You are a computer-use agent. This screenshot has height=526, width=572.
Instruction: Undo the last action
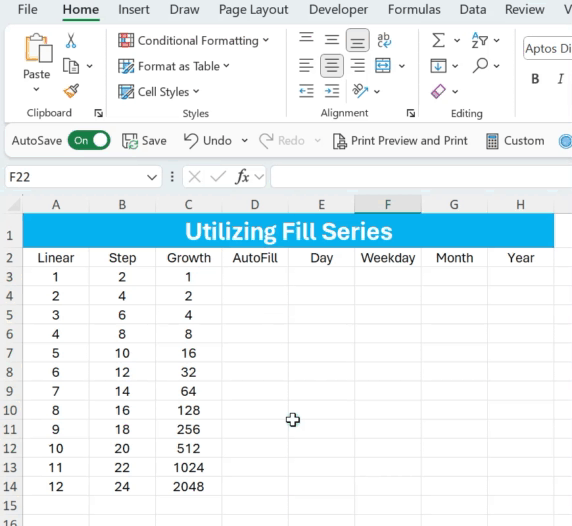tap(208, 141)
